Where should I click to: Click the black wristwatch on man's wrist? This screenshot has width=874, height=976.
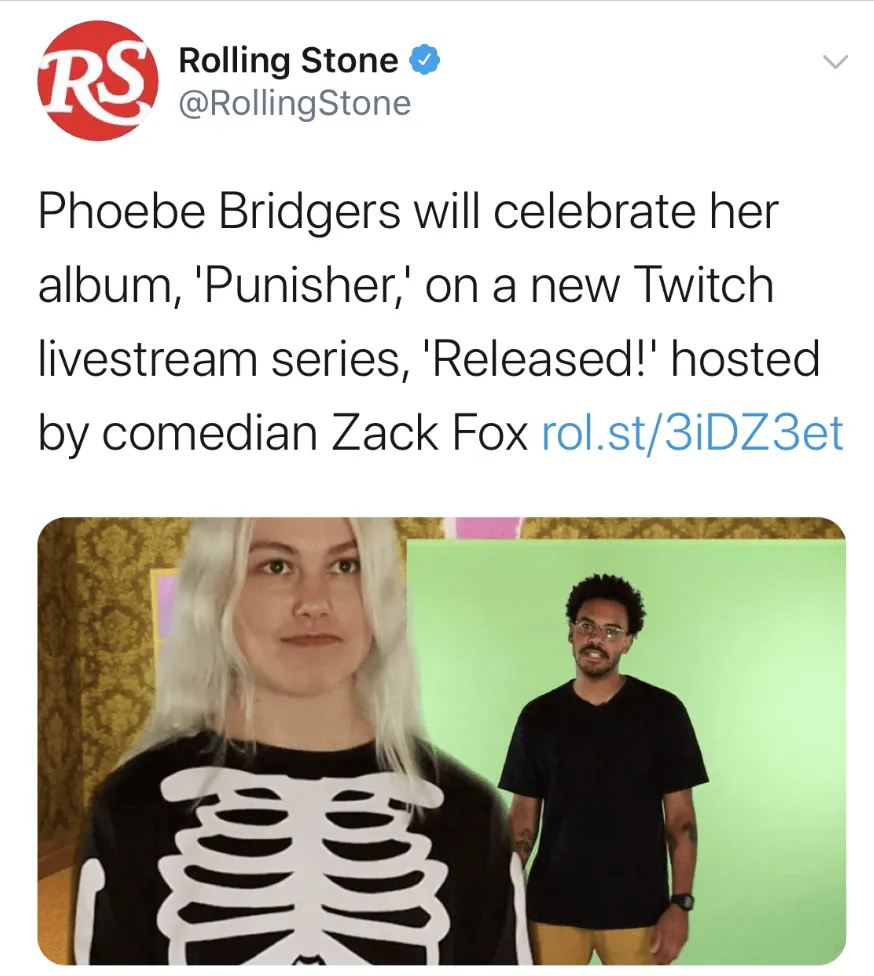[683, 901]
